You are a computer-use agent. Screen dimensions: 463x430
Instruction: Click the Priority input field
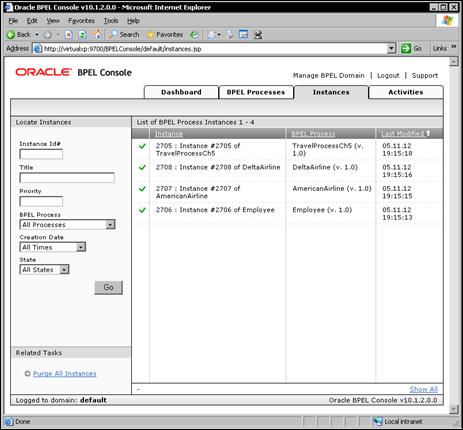coord(41,201)
